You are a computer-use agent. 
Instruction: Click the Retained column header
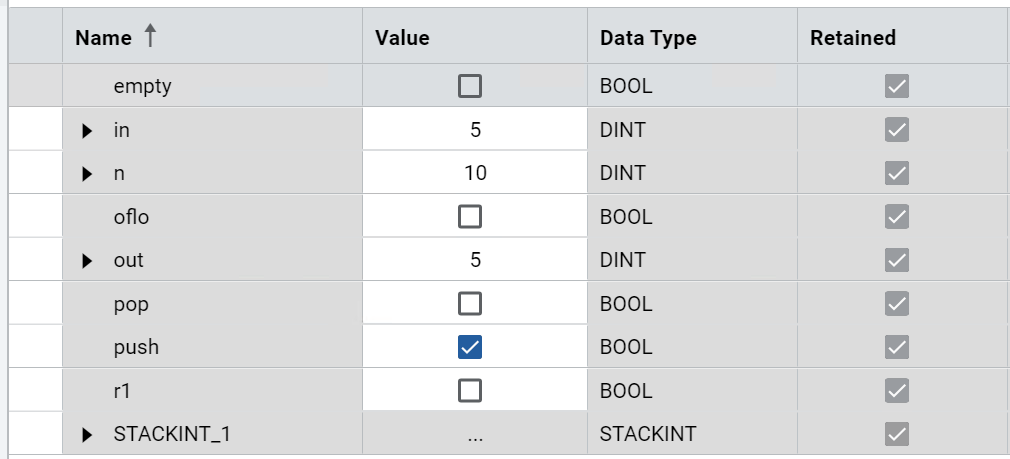point(852,38)
